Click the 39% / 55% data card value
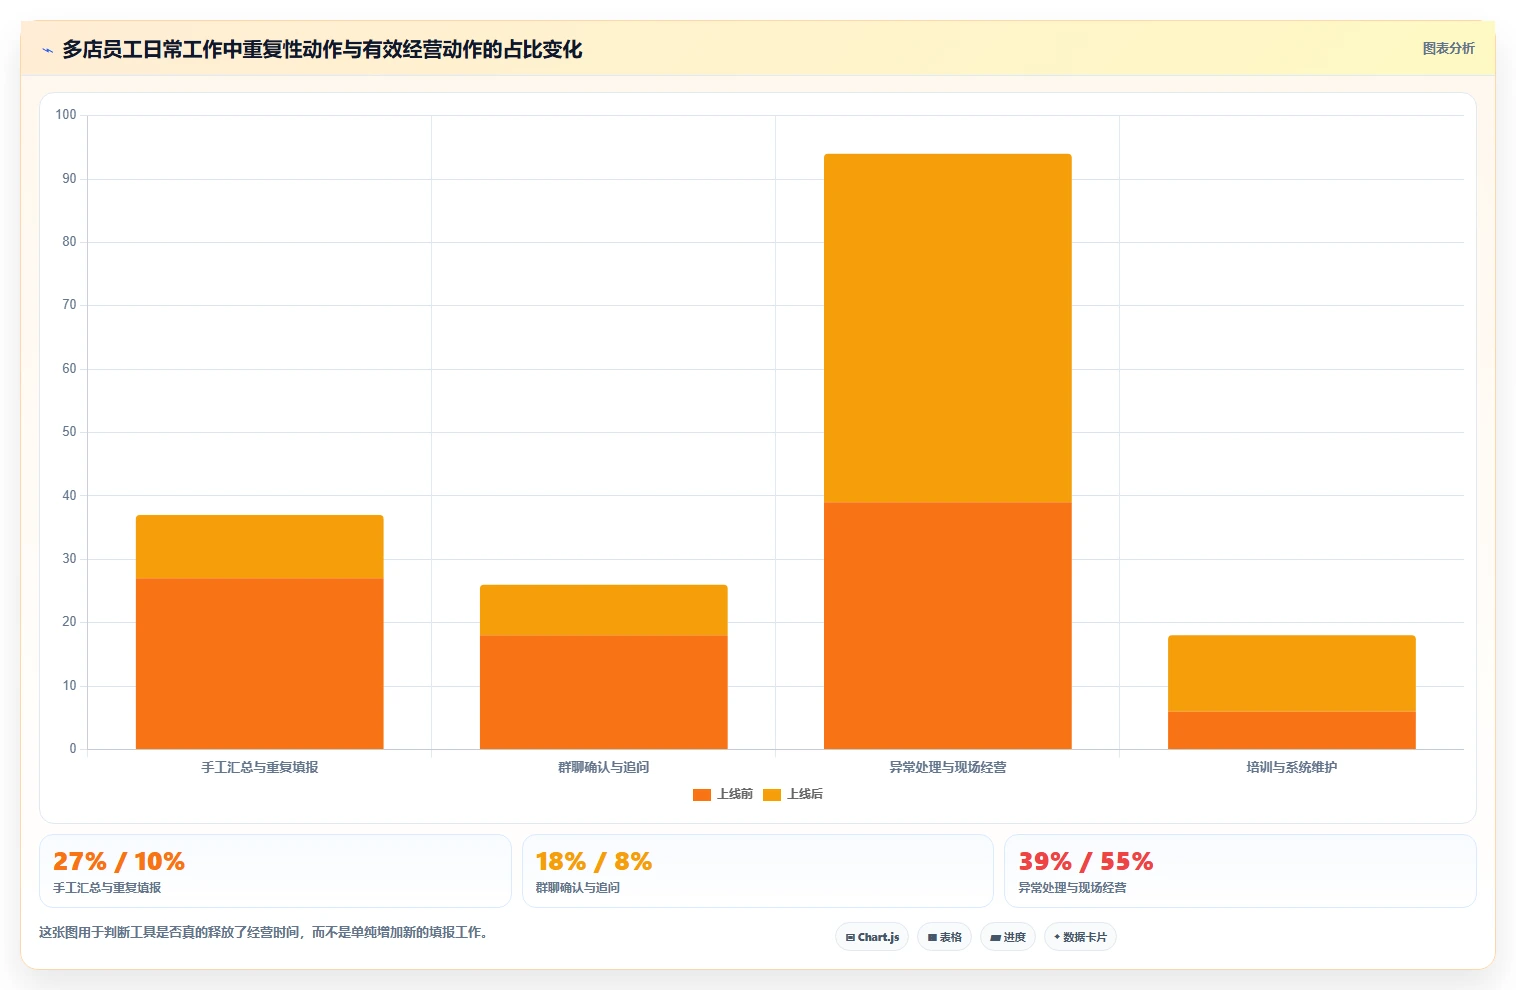Viewport: 1516px width, 990px height. (x=1086, y=861)
